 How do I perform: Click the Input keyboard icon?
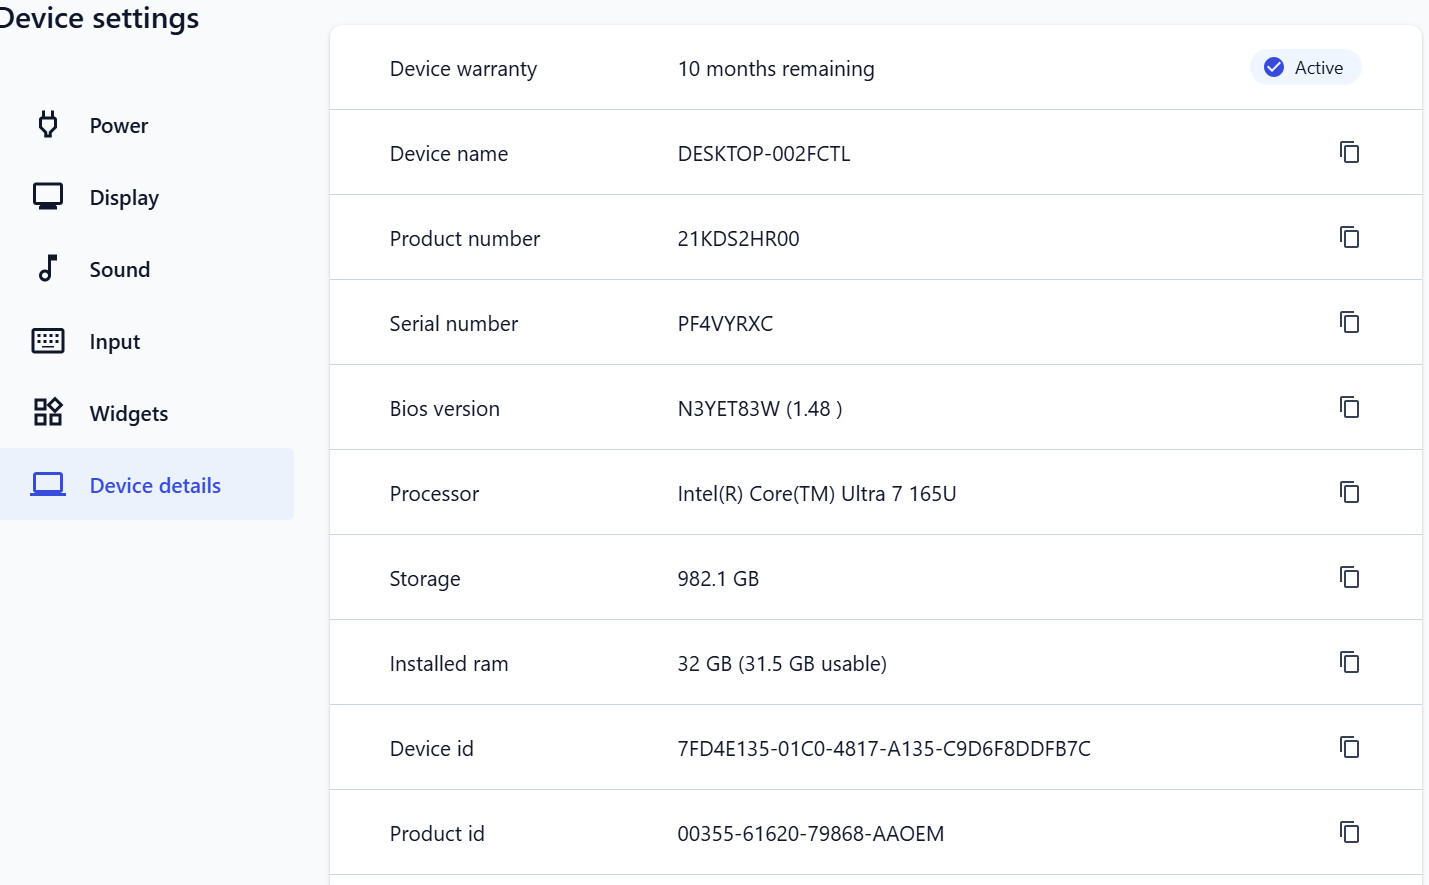(48, 341)
